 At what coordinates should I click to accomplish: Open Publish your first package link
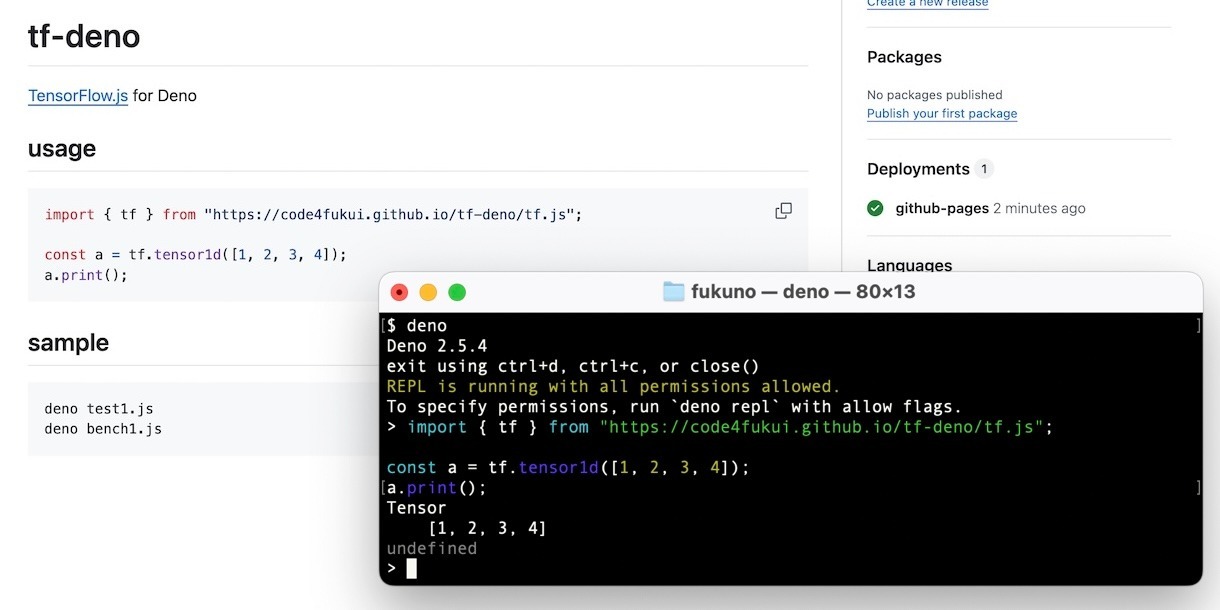(941, 114)
